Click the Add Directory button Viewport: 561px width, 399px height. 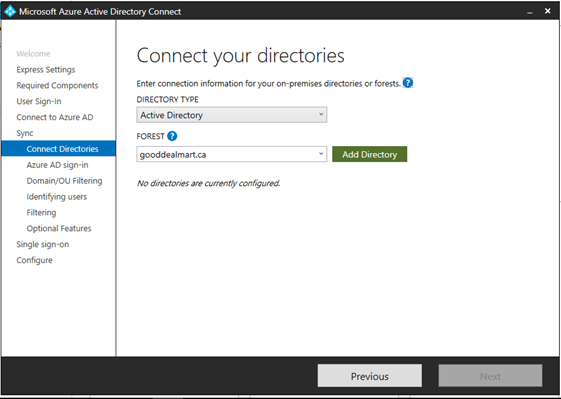pyautogui.click(x=370, y=154)
